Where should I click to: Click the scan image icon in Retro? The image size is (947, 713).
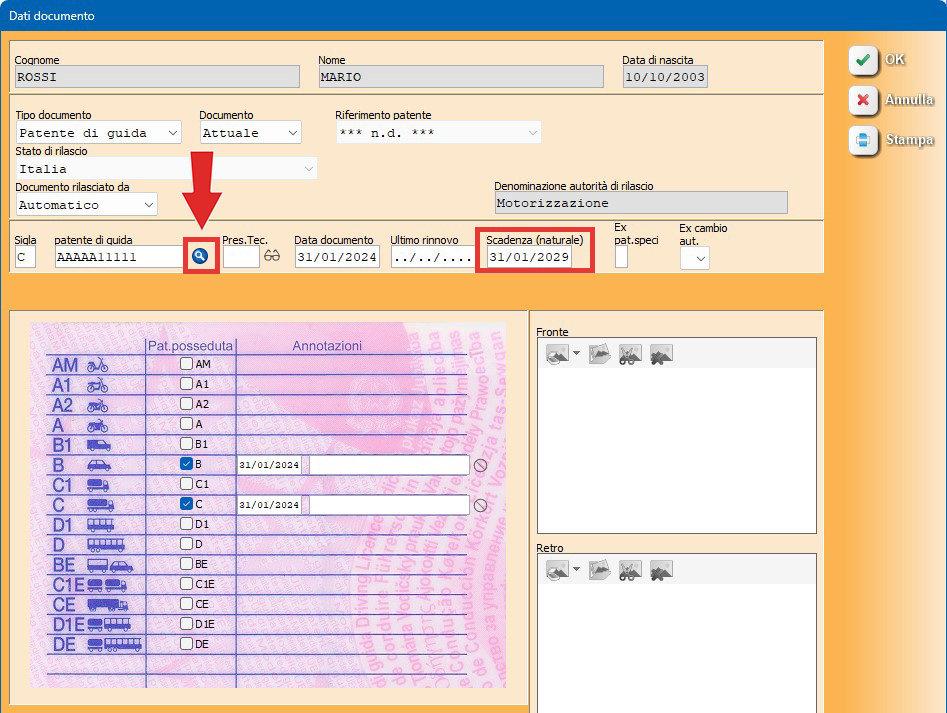[x=557, y=570]
